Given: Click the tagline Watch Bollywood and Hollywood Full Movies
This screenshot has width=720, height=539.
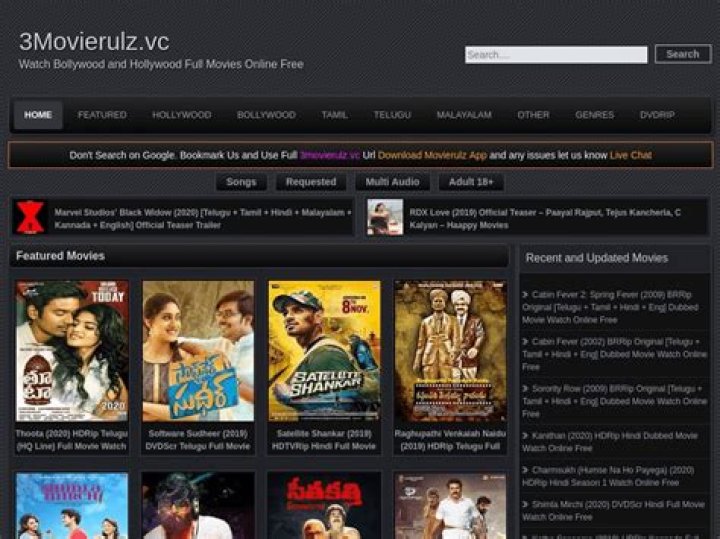Looking at the screenshot, I should [x=161, y=64].
